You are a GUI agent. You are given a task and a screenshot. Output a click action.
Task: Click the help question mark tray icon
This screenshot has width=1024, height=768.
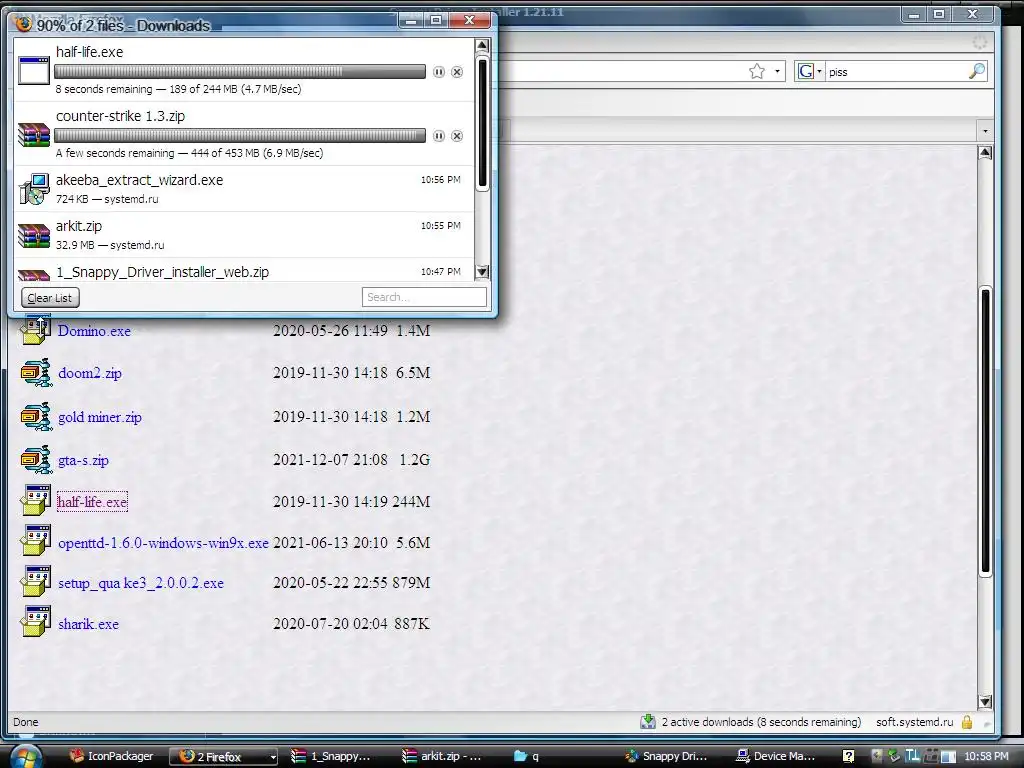pyautogui.click(x=848, y=756)
